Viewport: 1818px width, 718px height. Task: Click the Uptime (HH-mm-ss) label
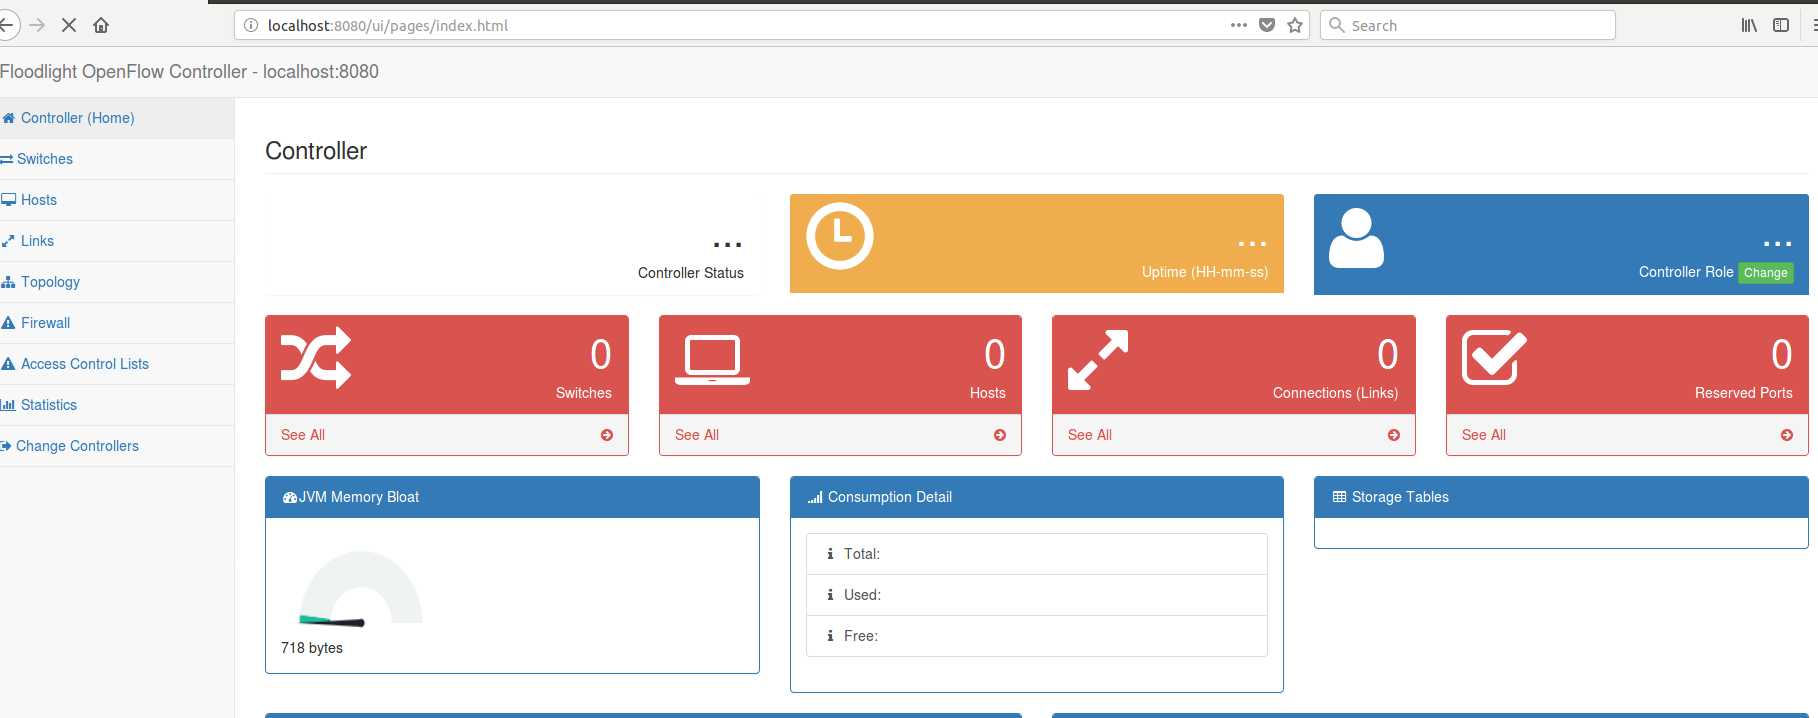tap(1205, 272)
